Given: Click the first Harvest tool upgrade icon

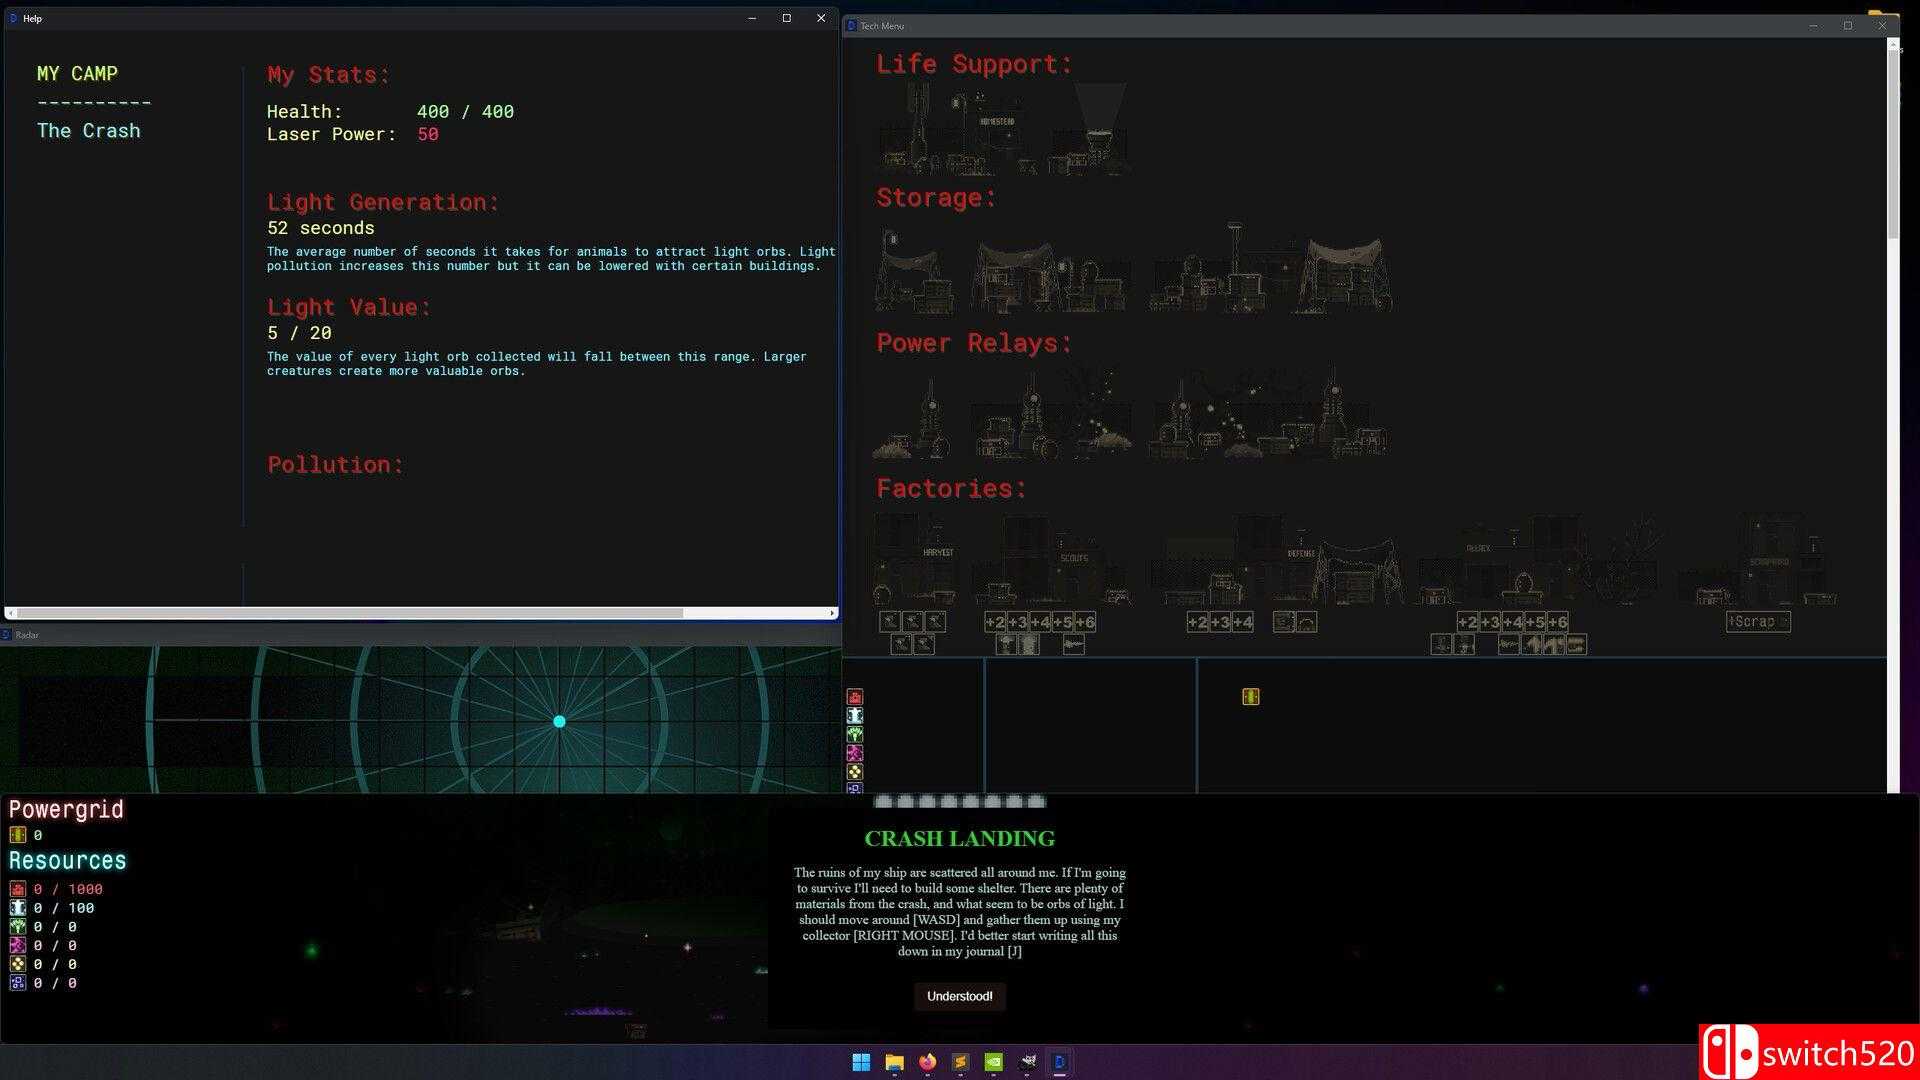Looking at the screenshot, I should pos(889,621).
